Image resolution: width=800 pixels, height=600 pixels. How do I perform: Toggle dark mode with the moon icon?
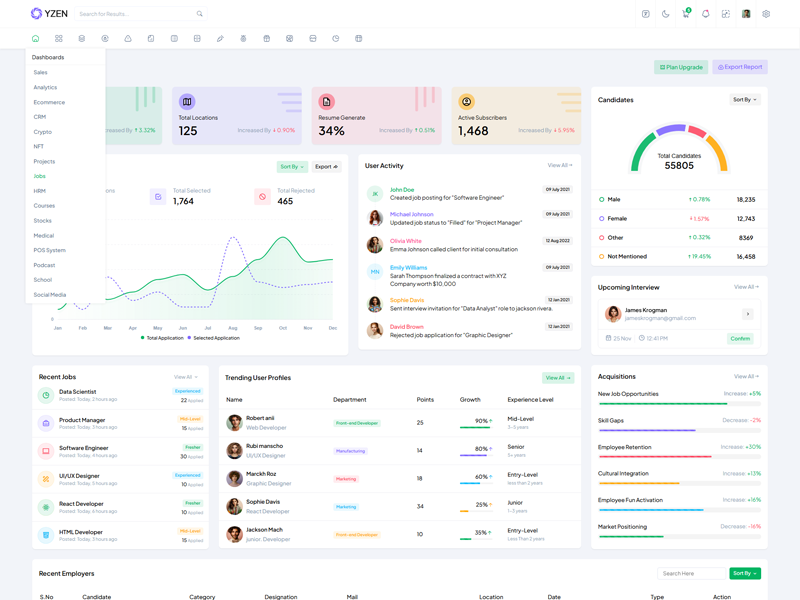pos(666,14)
